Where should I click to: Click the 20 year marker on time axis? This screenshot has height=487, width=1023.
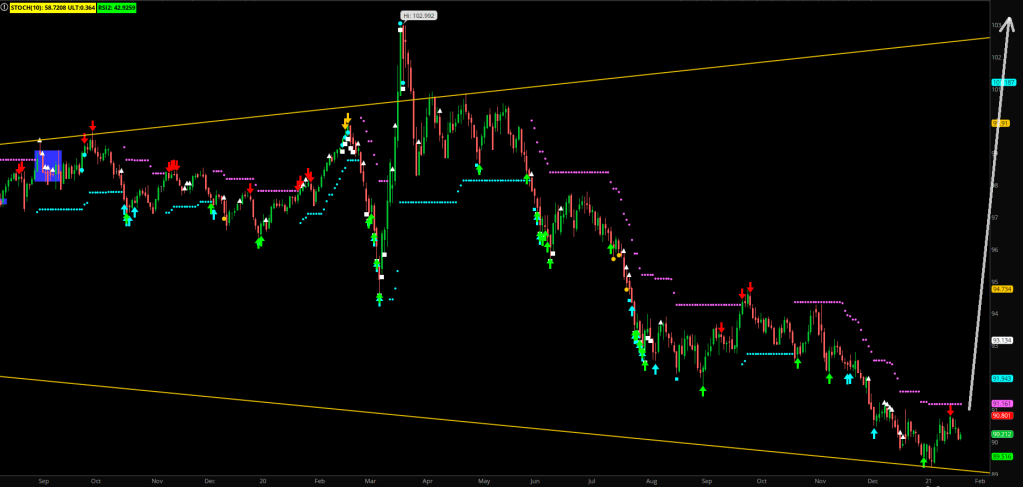pyautogui.click(x=262, y=481)
